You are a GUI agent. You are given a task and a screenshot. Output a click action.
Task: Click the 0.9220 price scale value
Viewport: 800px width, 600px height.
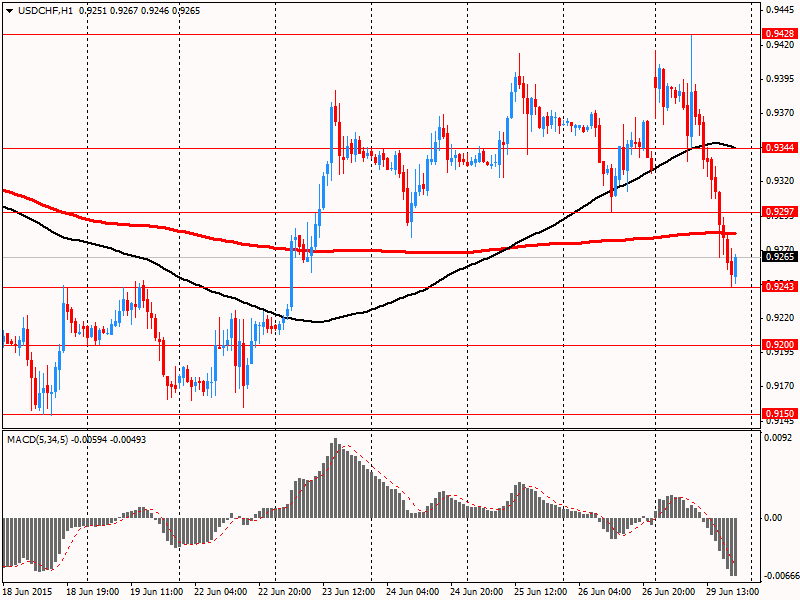(781, 318)
